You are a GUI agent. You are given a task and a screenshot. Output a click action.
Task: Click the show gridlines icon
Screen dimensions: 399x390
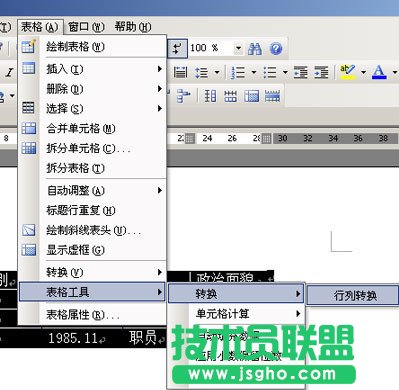pyautogui.click(x=28, y=250)
